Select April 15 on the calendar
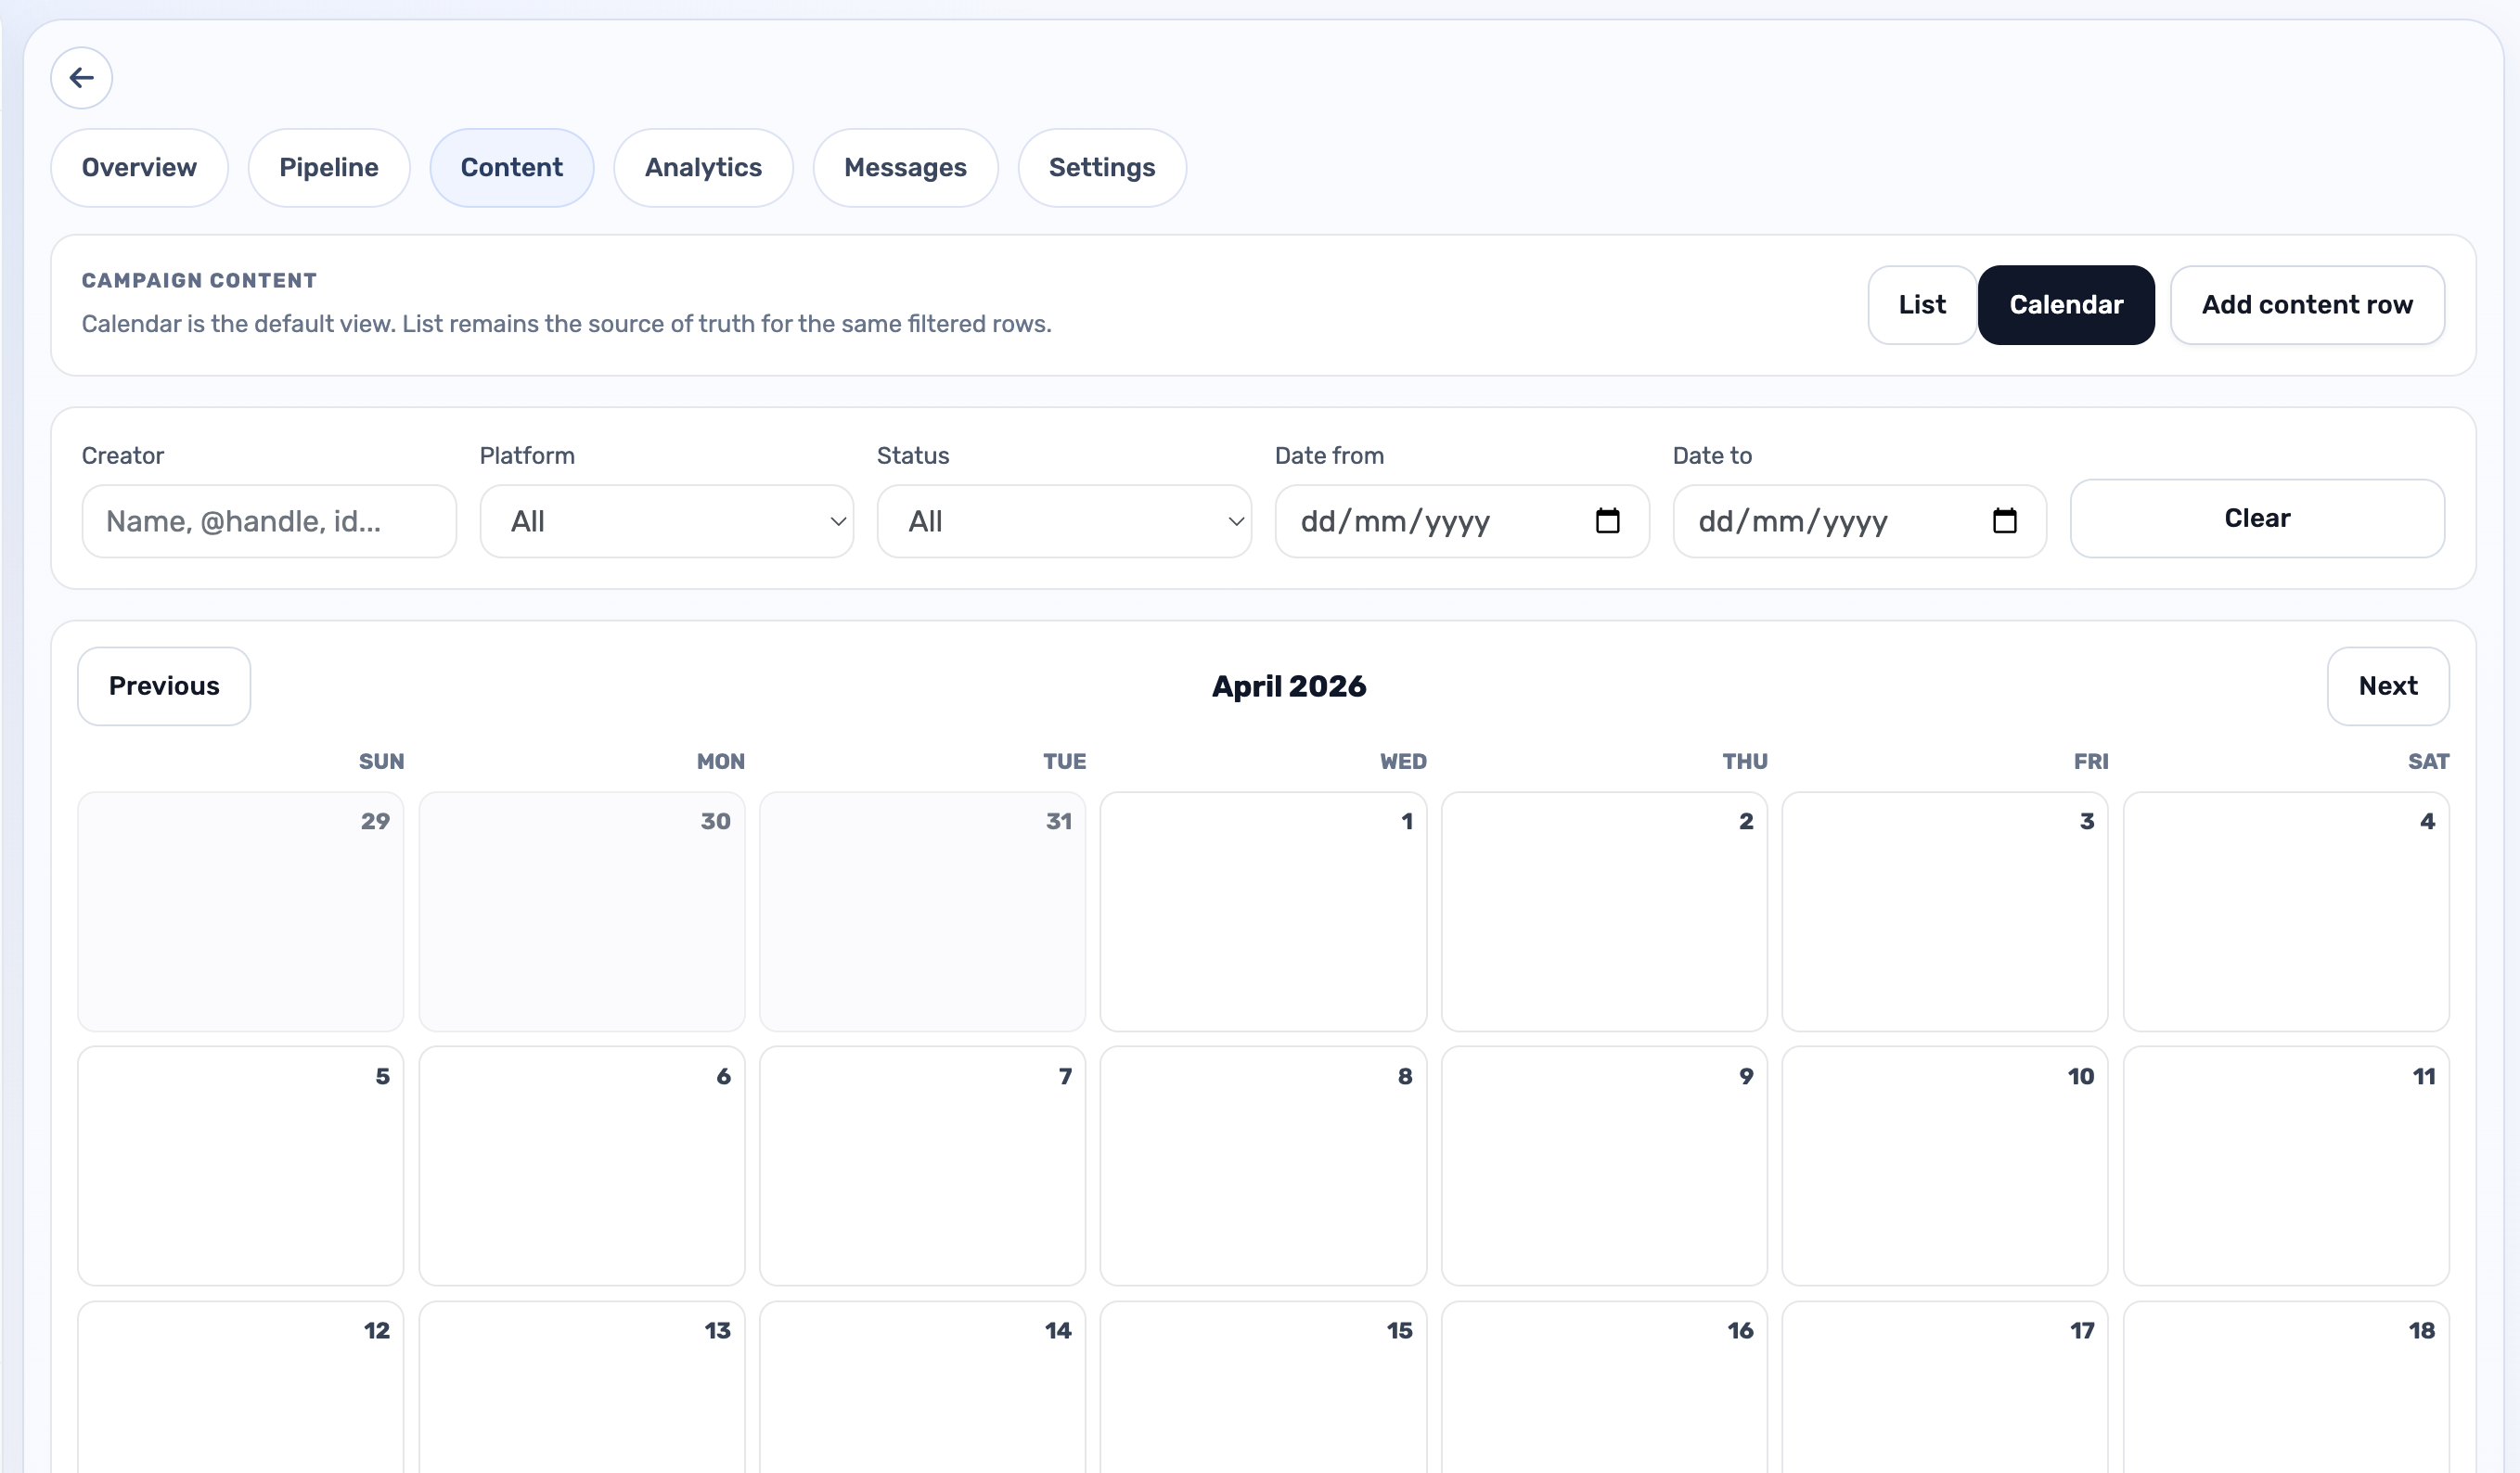Viewport: 2520px width, 1473px height. pos(1263,1390)
